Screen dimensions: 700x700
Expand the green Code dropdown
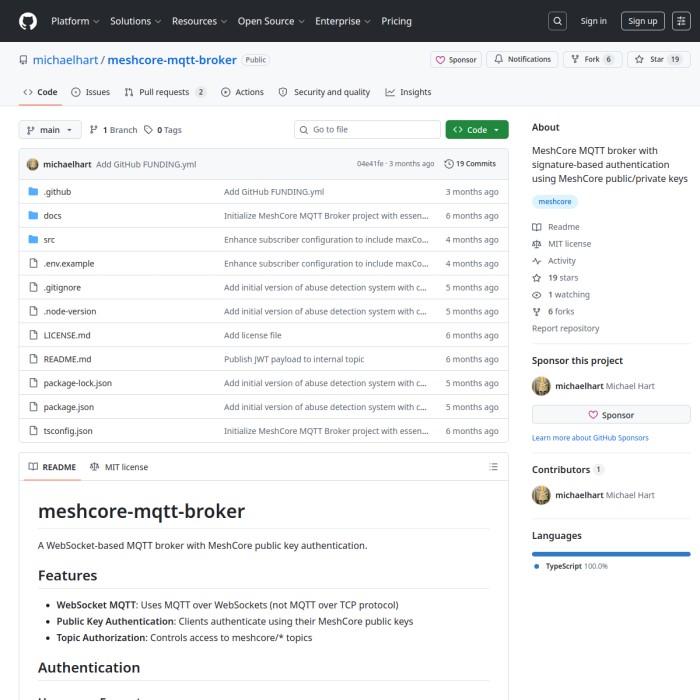pyautogui.click(x=476, y=130)
